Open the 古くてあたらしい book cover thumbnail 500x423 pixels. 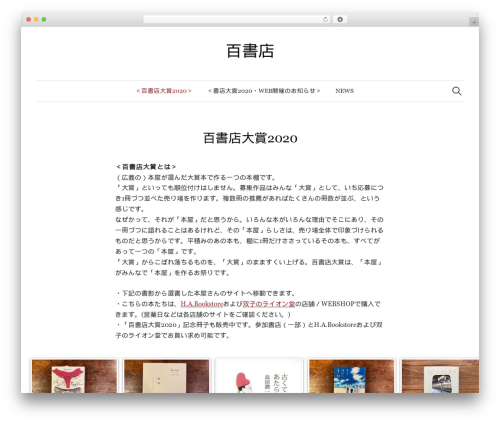click(259, 376)
